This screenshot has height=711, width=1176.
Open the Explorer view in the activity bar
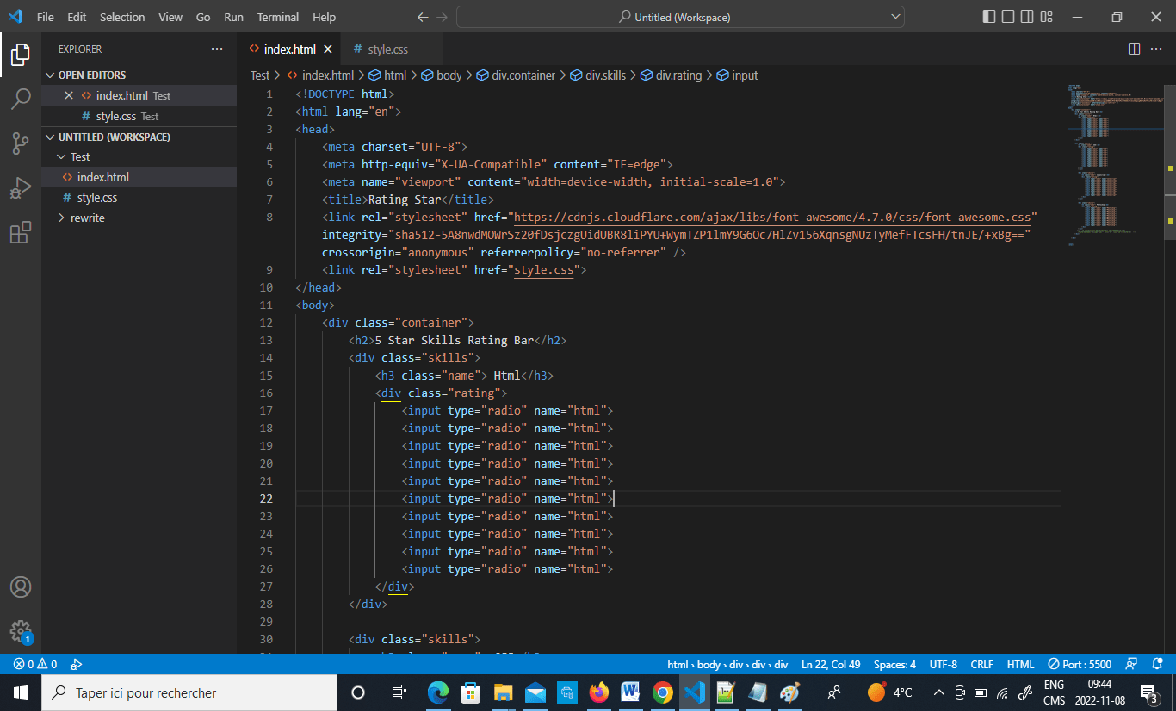point(20,54)
